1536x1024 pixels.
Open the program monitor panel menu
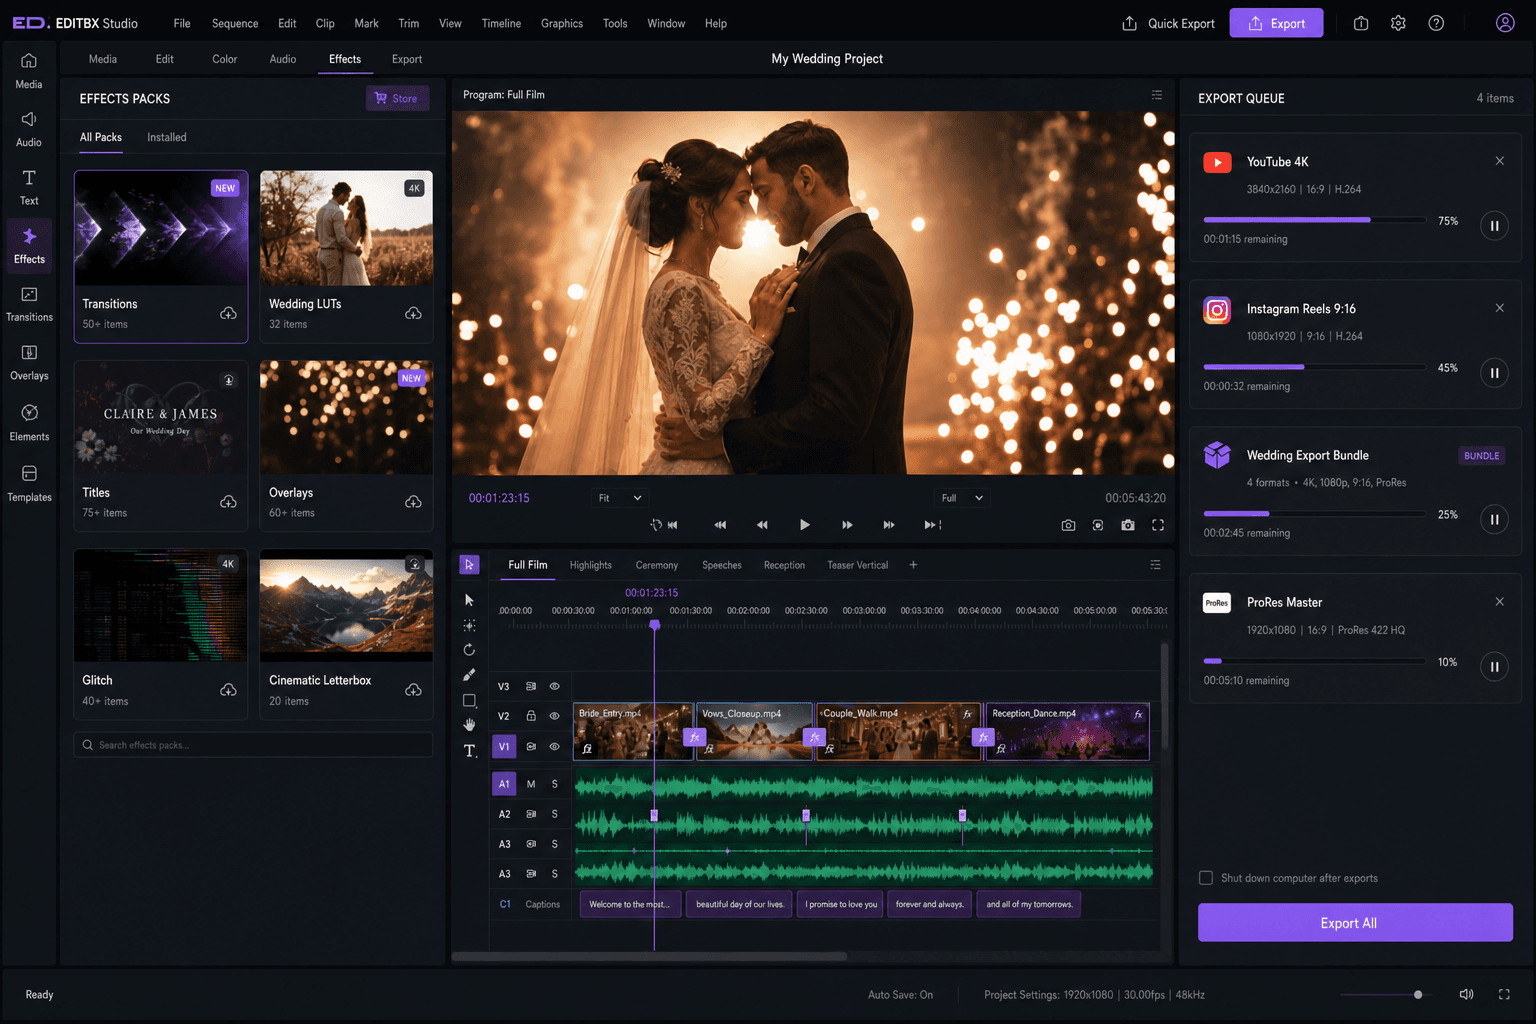pyautogui.click(x=1157, y=95)
